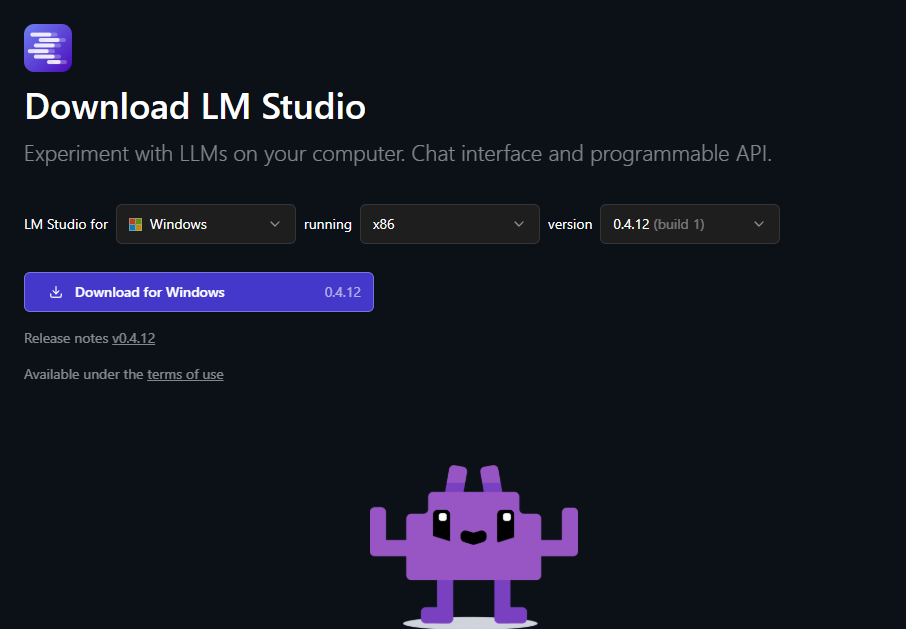Viewport: 906px width, 629px height.
Task: Open the terms of use link
Action: (185, 375)
